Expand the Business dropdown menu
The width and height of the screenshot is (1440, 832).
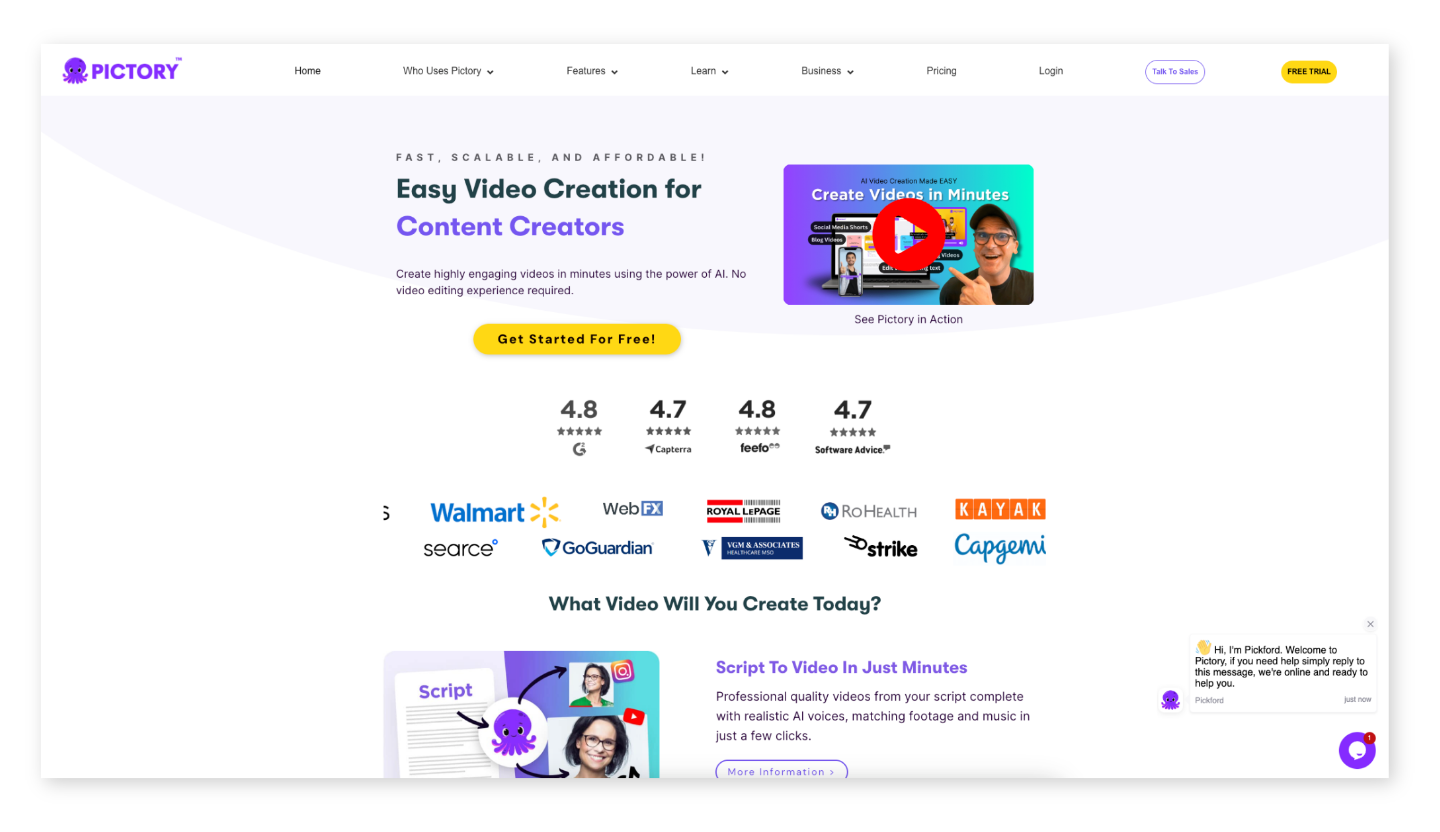(827, 71)
